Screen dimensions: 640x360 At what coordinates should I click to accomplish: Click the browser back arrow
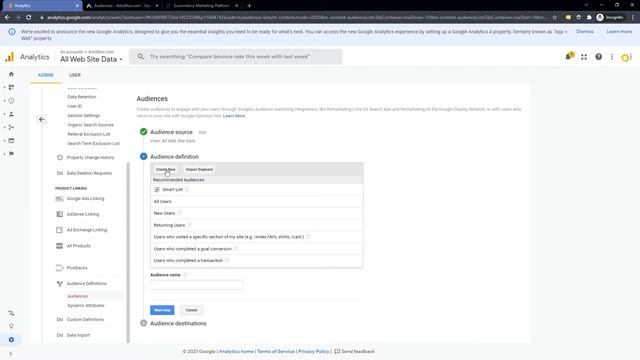click(x=7, y=18)
